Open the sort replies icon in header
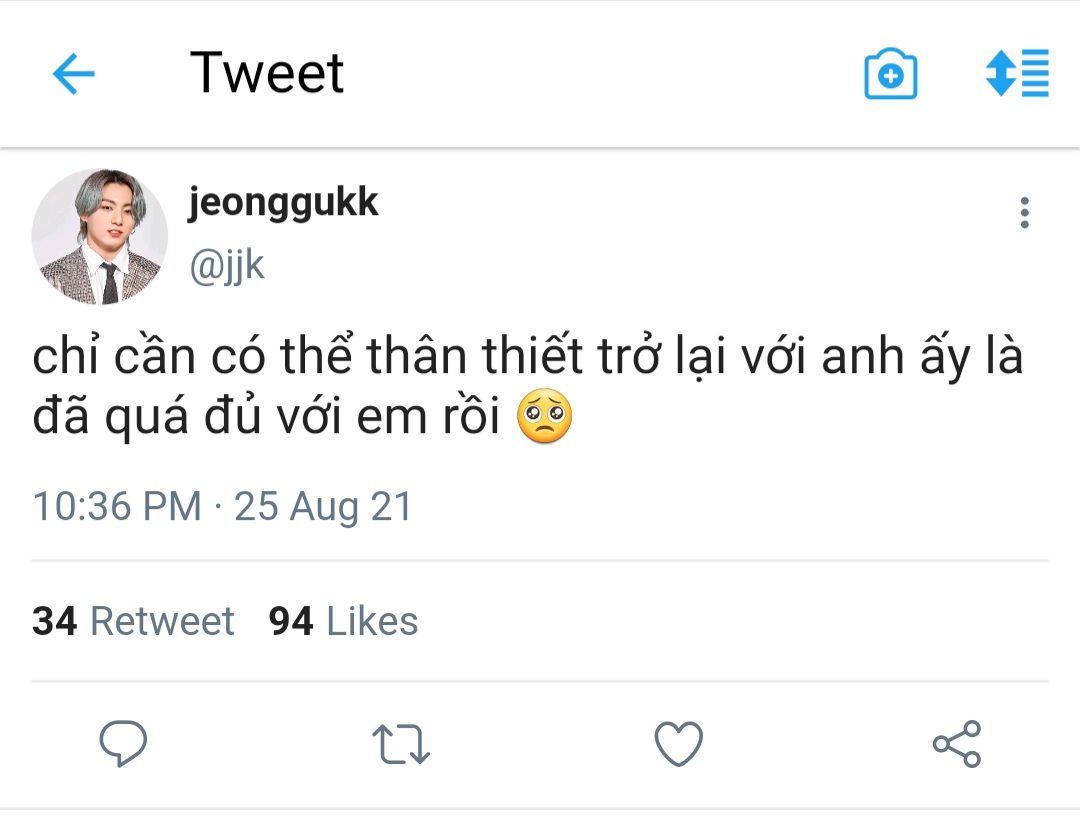 pos(1017,73)
